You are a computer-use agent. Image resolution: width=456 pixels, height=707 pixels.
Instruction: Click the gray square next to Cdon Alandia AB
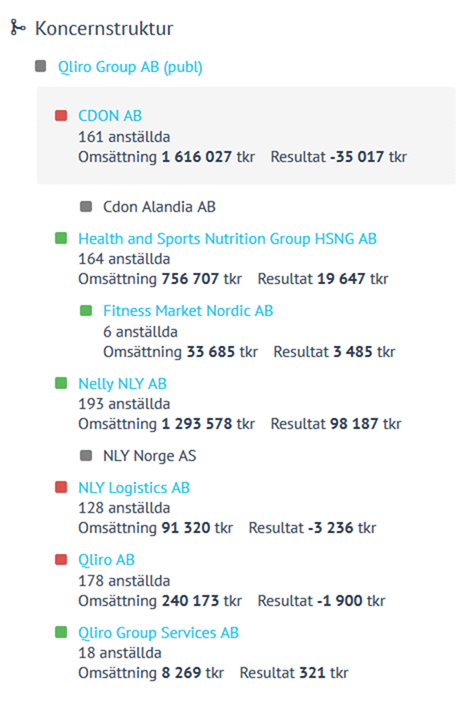(x=86, y=207)
